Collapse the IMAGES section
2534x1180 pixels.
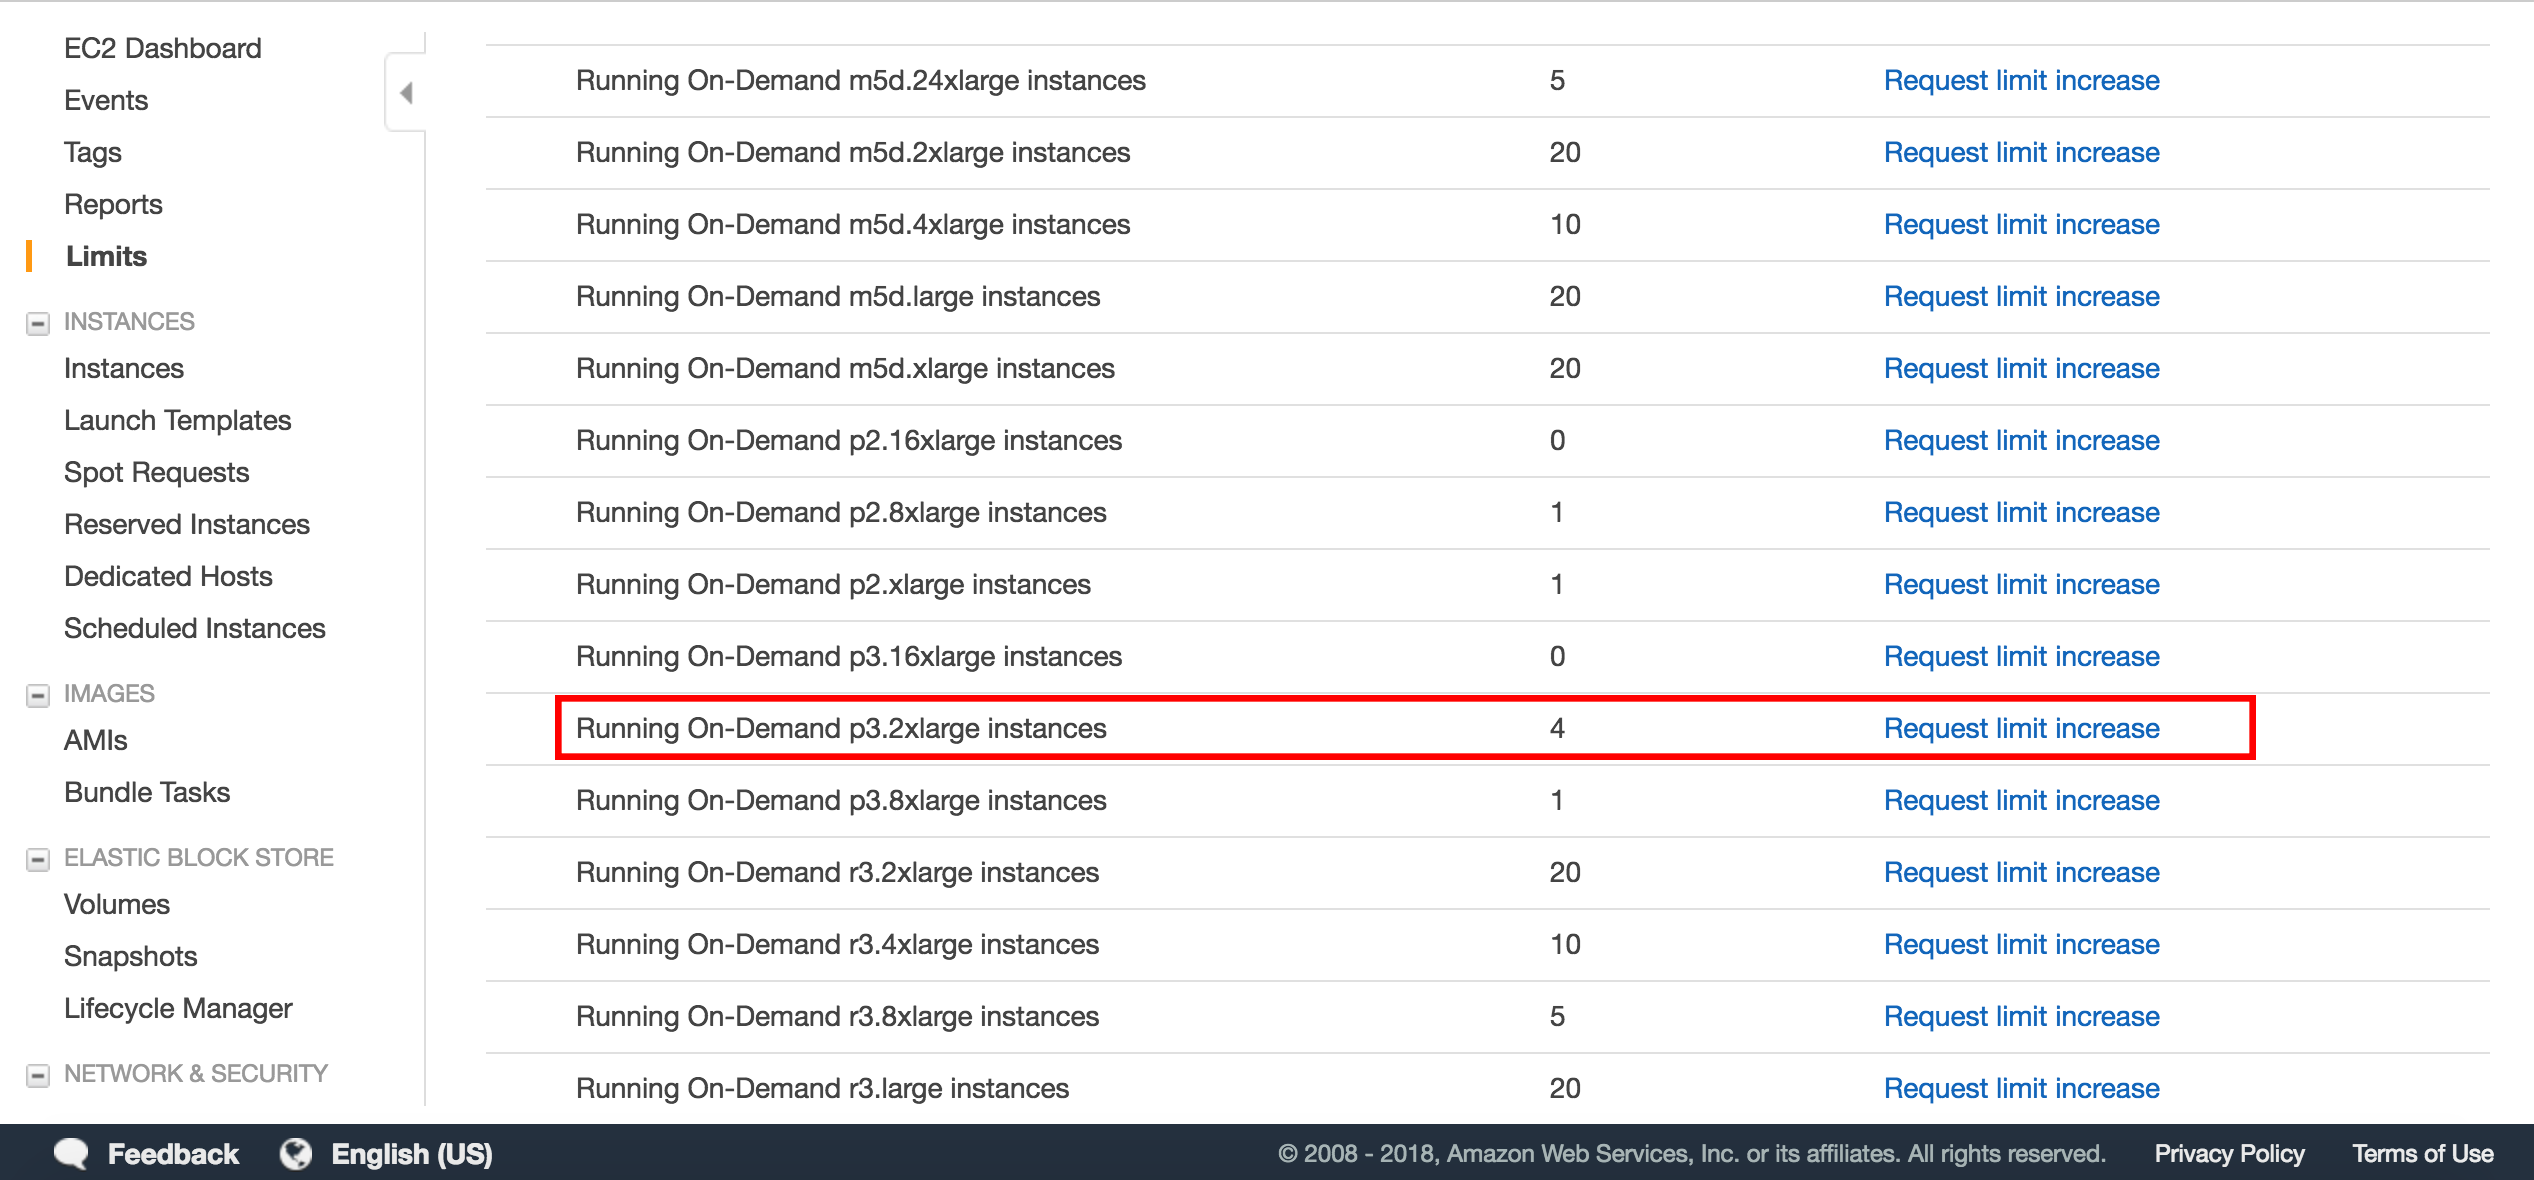click(38, 695)
